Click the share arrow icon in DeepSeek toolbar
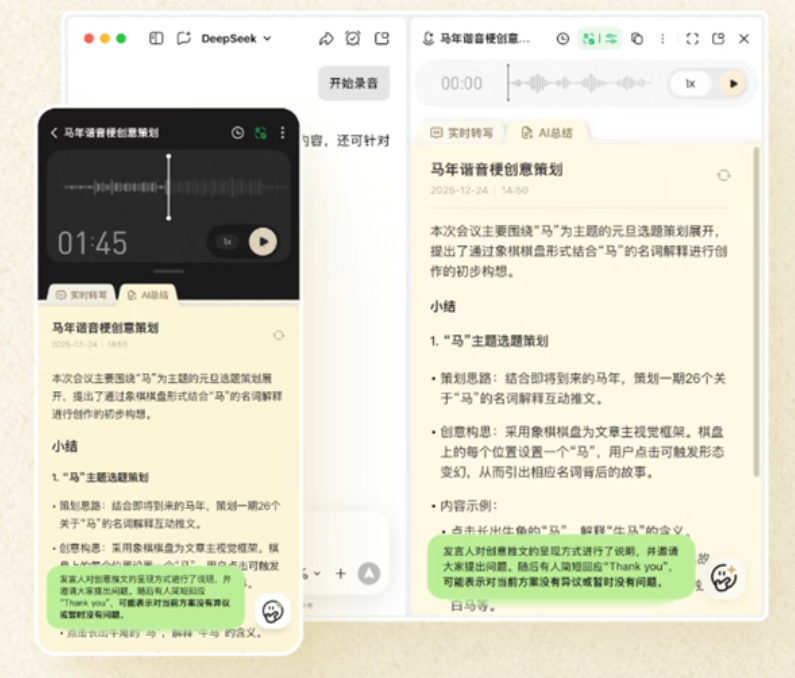795x678 pixels. point(326,39)
